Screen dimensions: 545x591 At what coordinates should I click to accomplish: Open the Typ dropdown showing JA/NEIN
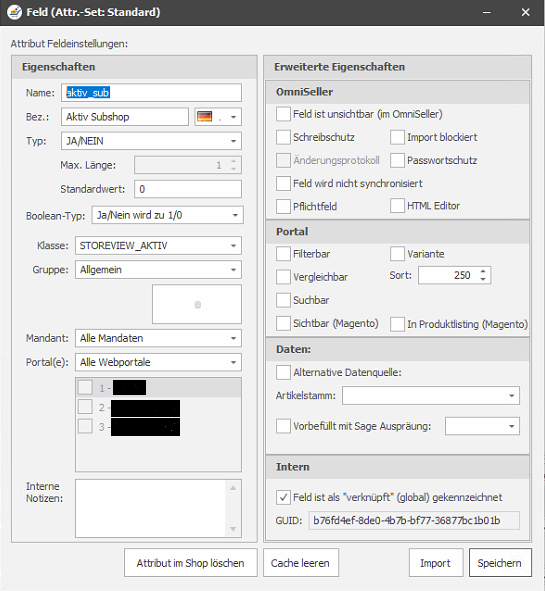152,141
